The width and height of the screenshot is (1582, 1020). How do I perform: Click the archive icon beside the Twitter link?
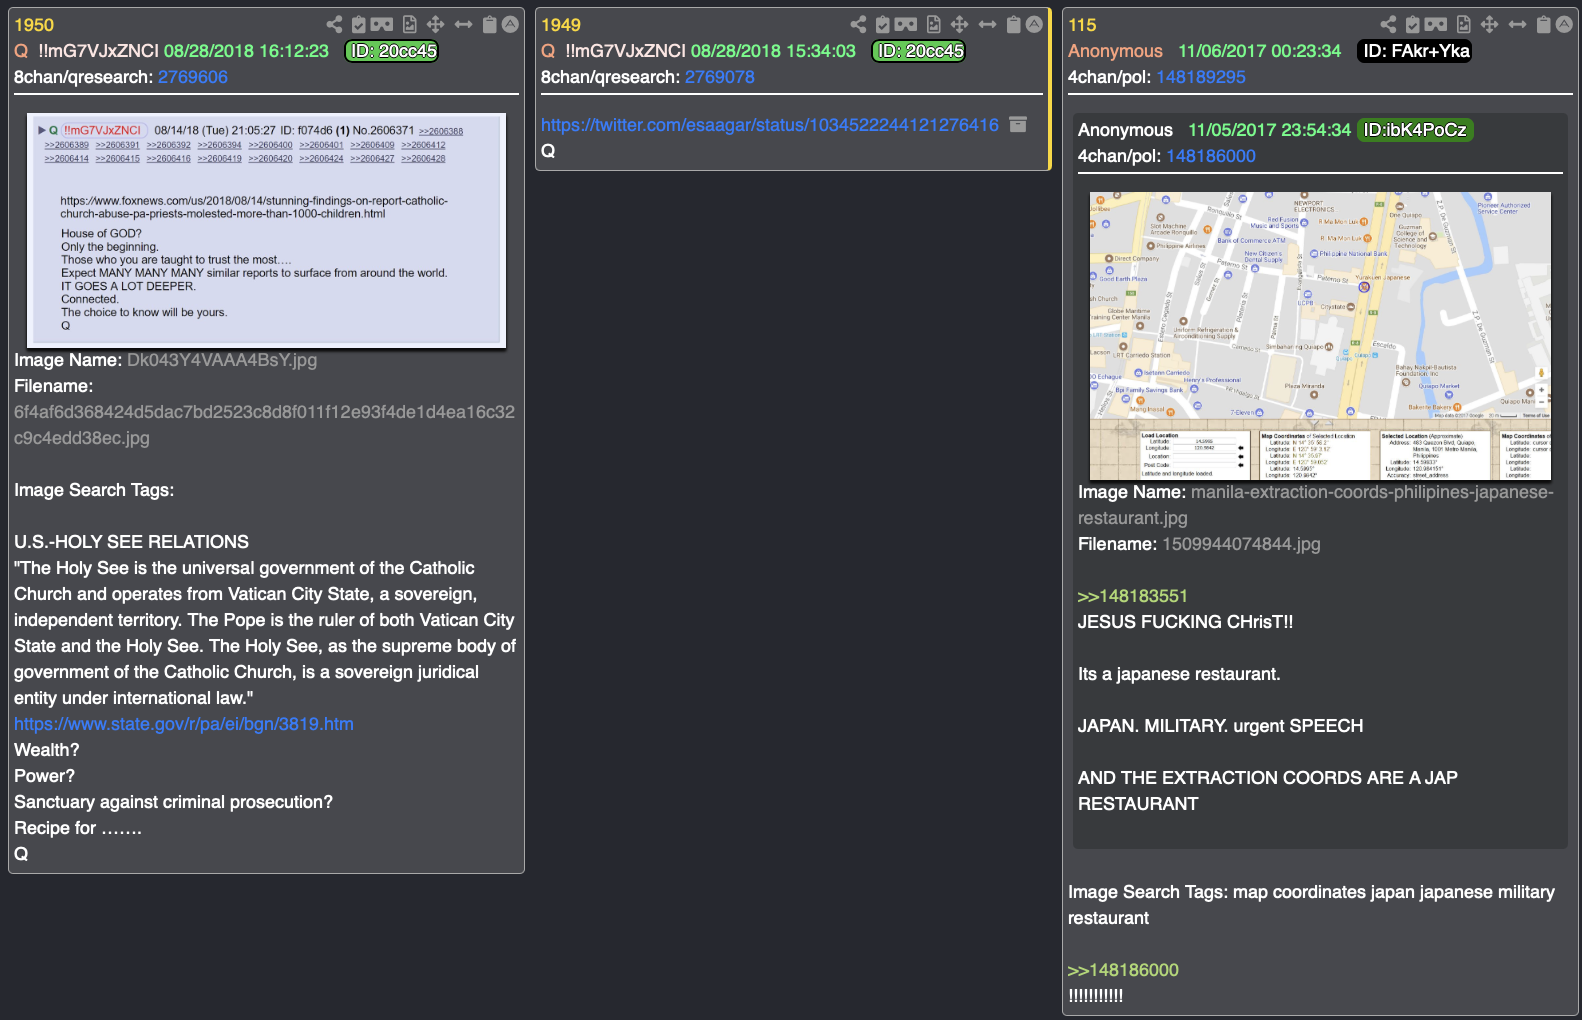click(1018, 124)
